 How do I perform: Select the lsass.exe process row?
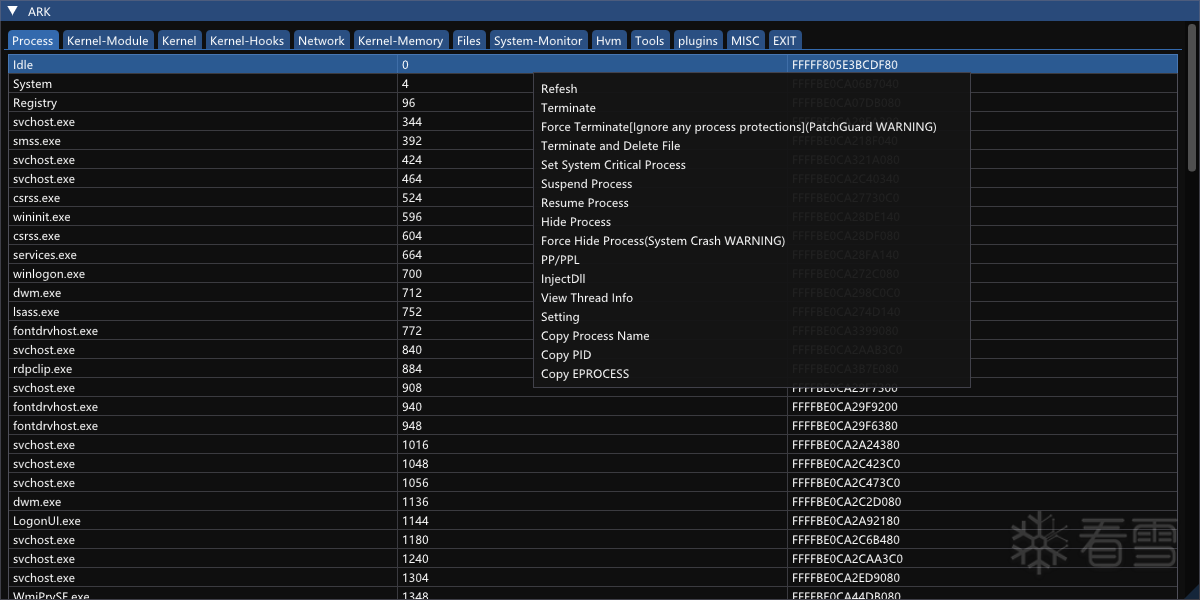(x=593, y=312)
